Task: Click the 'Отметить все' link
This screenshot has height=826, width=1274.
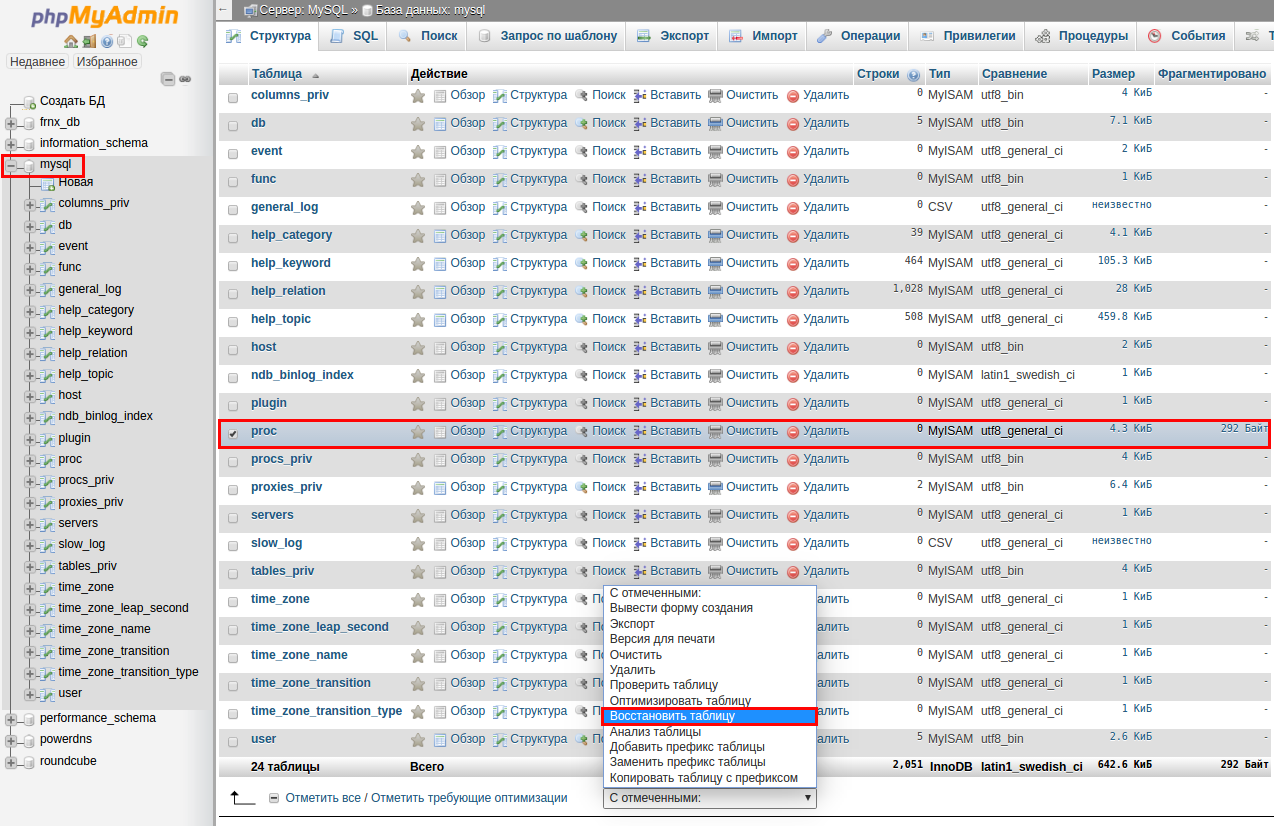Action: click(323, 798)
